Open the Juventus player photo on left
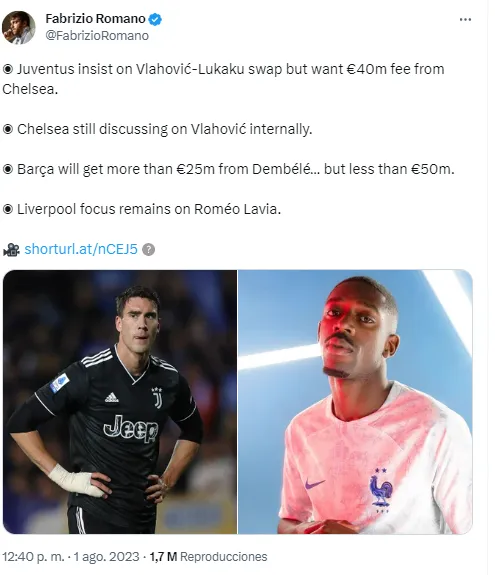Viewport: 495px width, 575px height. click(120, 402)
